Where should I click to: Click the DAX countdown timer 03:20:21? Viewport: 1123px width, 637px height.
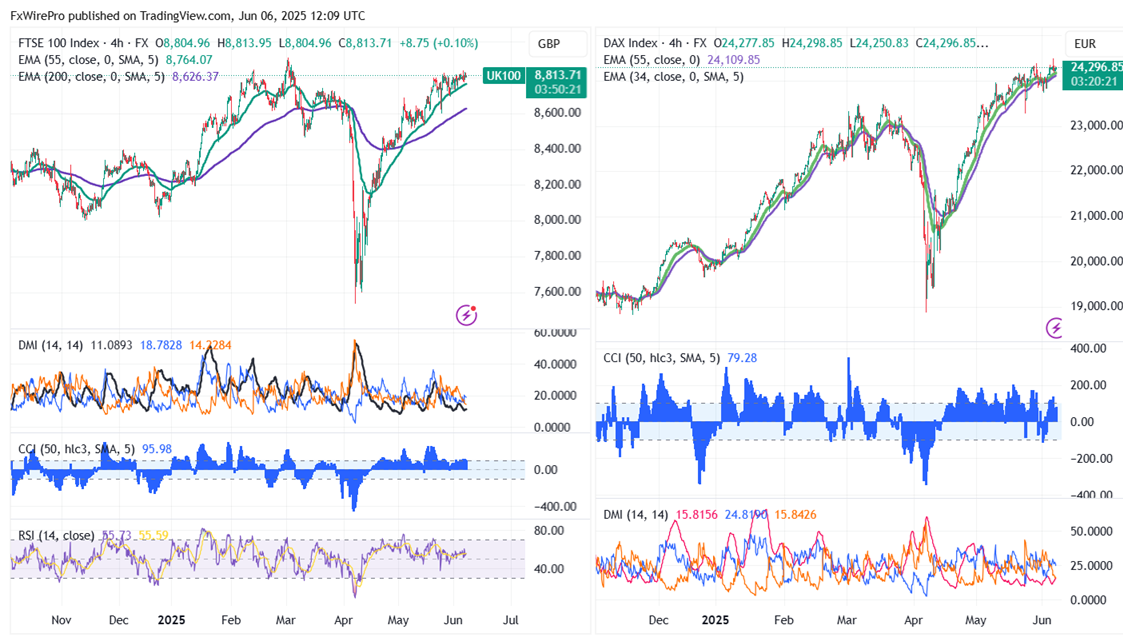click(x=1096, y=82)
